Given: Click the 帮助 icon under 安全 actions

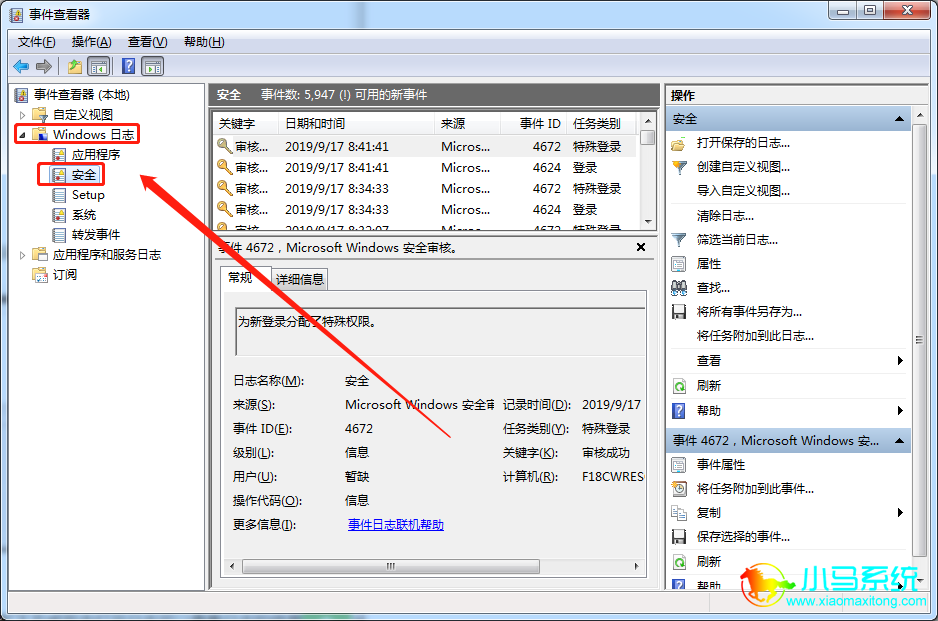Looking at the screenshot, I should [678, 411].
